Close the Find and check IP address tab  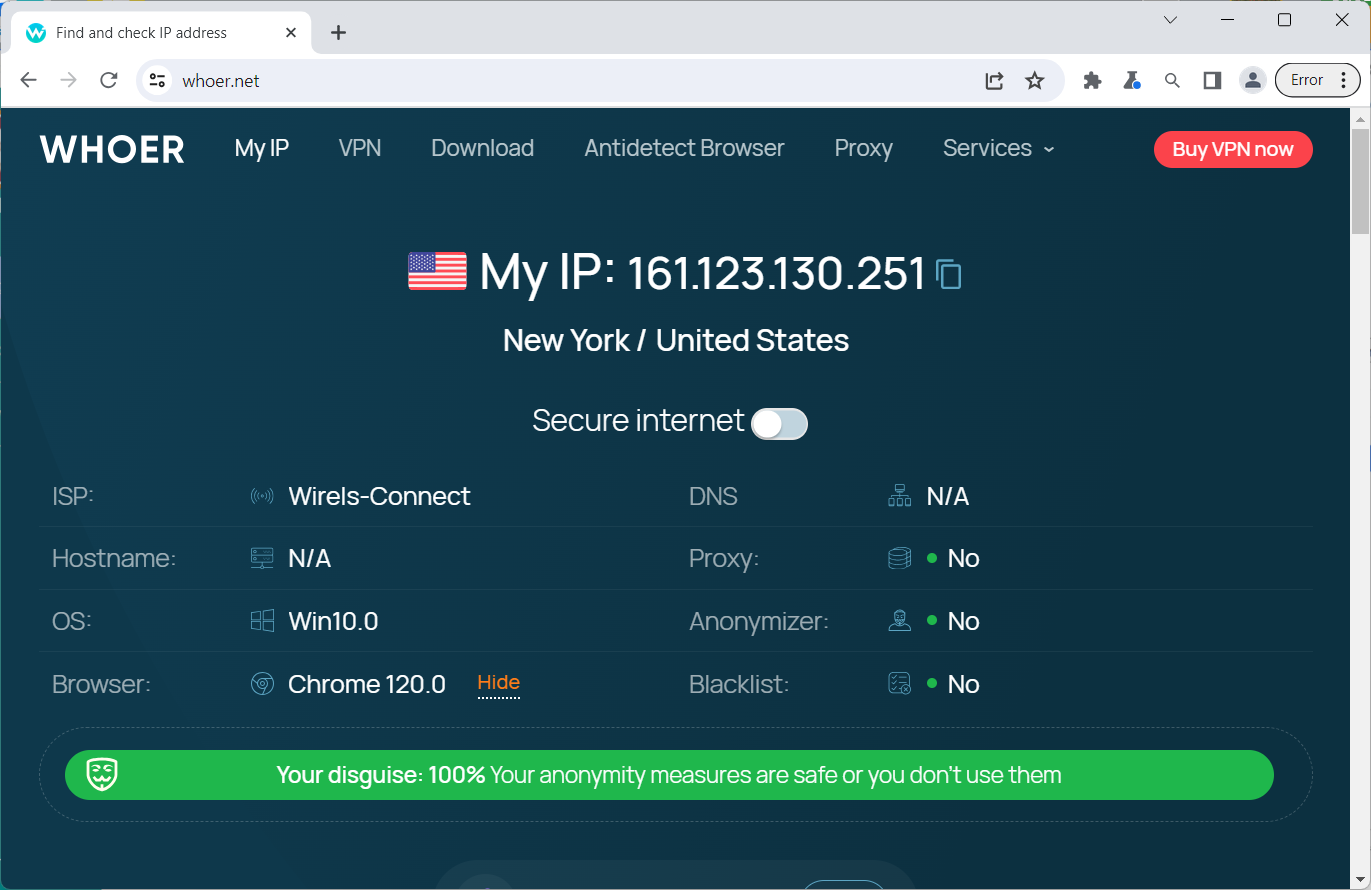pyautogui.click(x=291, y=33)
